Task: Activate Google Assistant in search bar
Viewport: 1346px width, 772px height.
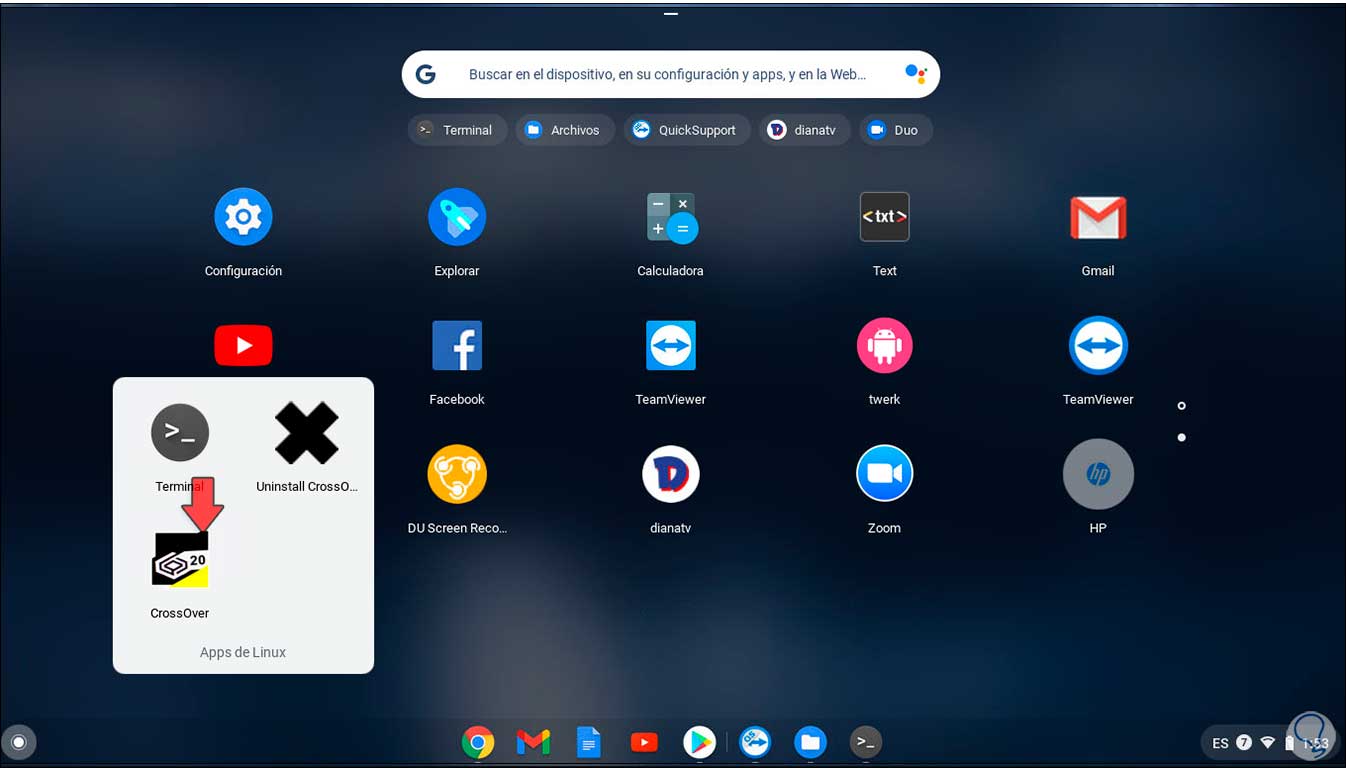Action: pyautogui.click(x=915, y=74)
